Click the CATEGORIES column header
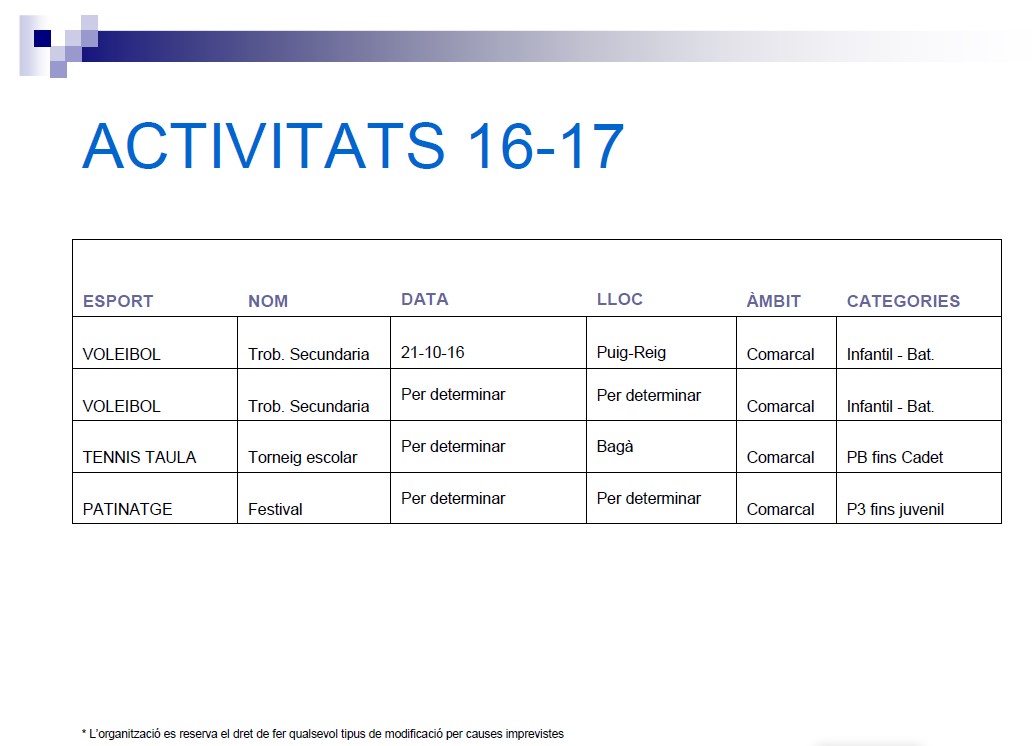 tap(903, 301)
